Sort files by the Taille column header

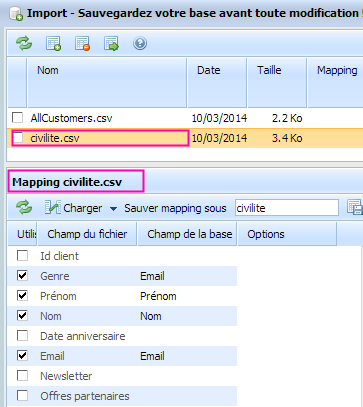pyautogui.click(x=277, y=83)
